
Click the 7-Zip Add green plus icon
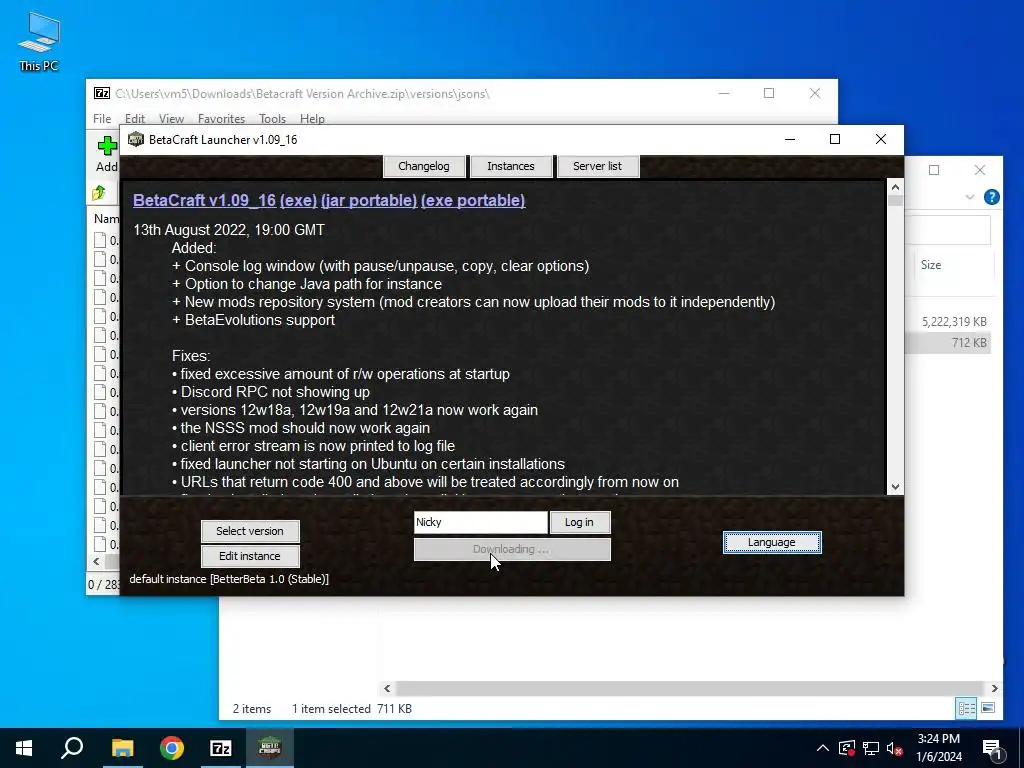(x=107, y=146)
